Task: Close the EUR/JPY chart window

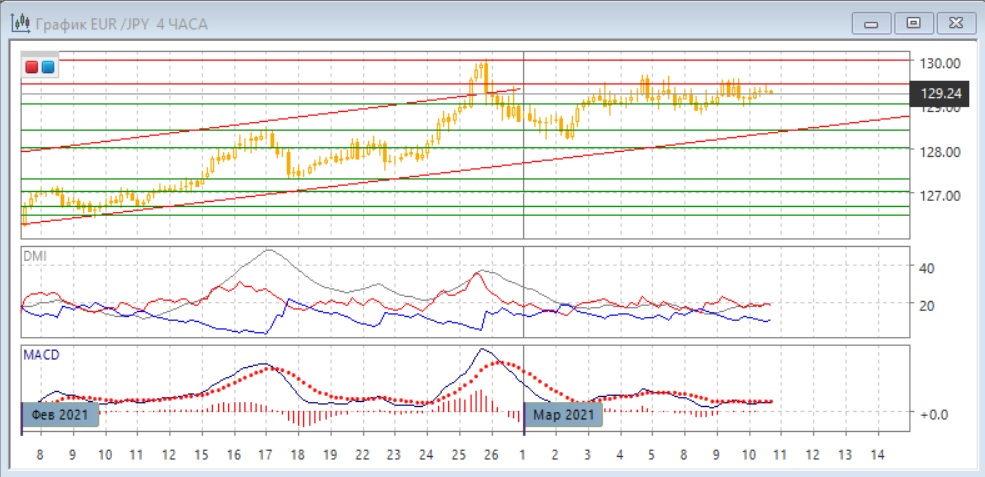Action: (x=955, y=24)
